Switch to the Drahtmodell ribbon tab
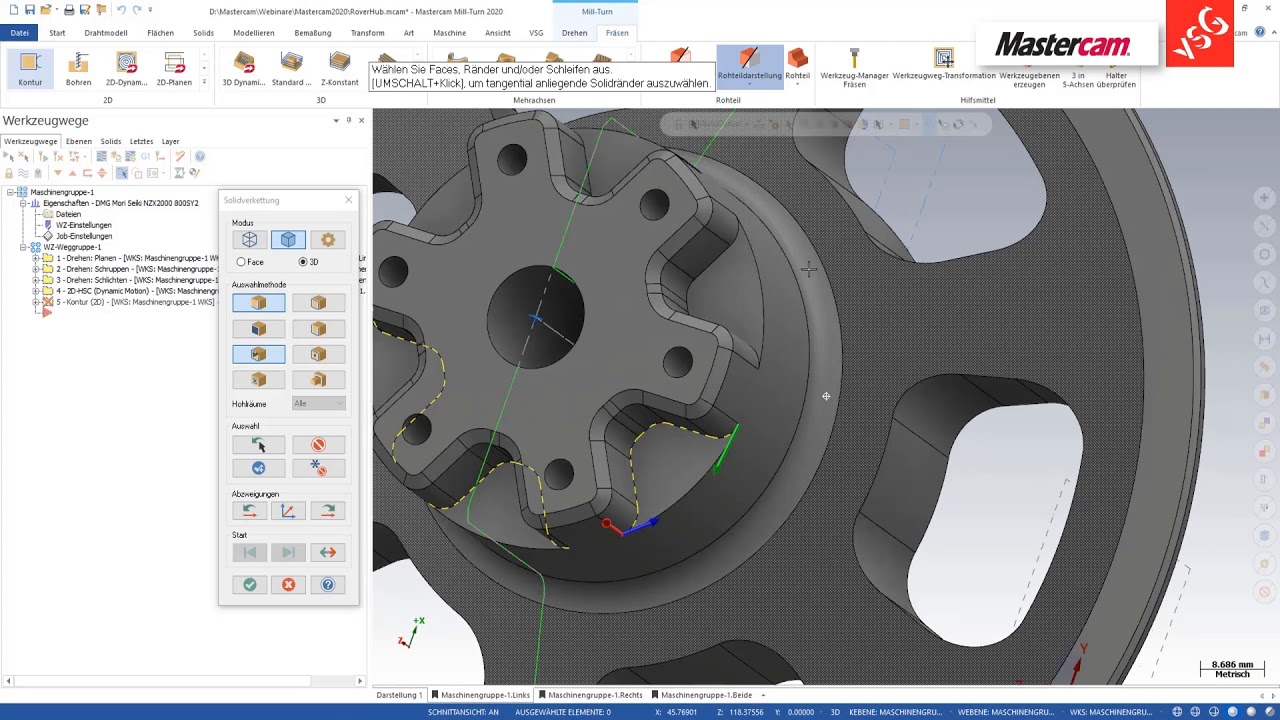Screen dimensions: 1280x720 (x=106, y=33)
